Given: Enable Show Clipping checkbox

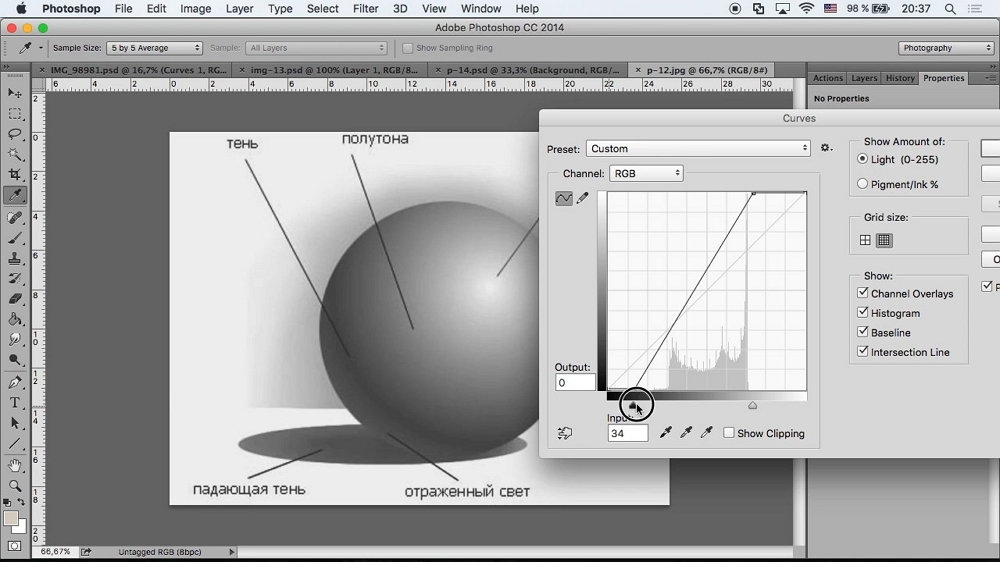Looking at the screenshot, I should (728, 433).
